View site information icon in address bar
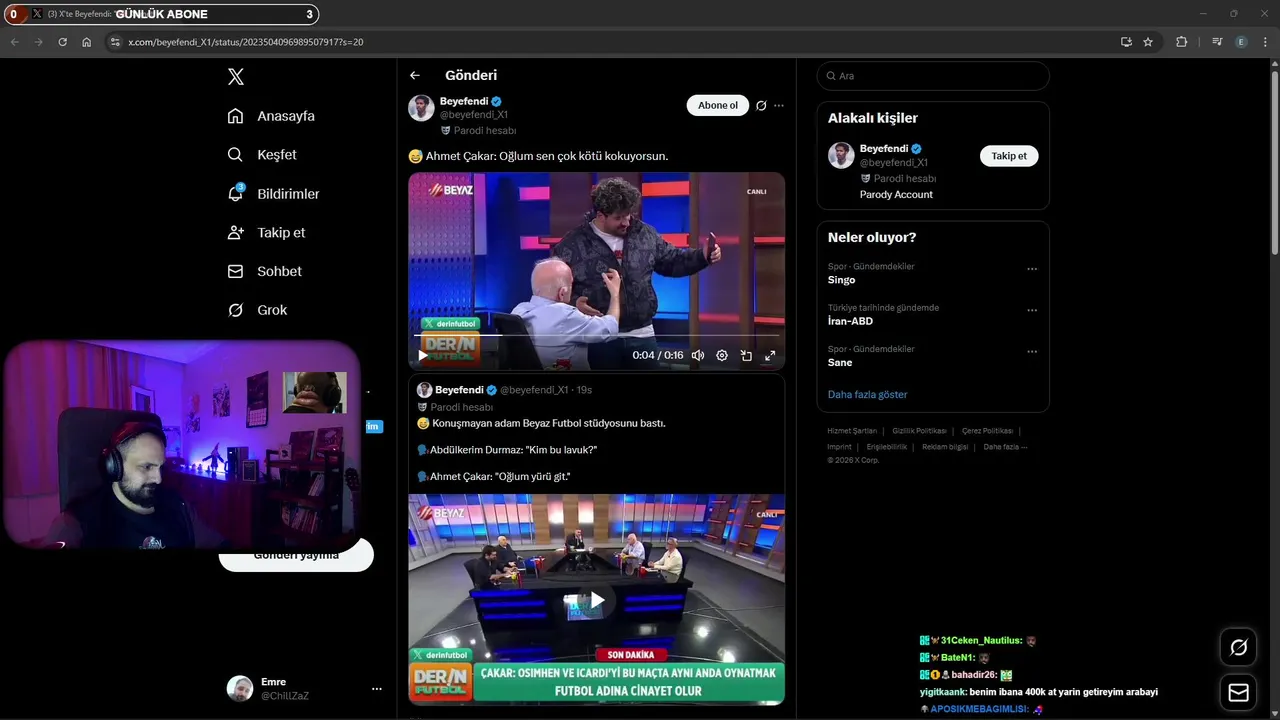 pos(115,42)
